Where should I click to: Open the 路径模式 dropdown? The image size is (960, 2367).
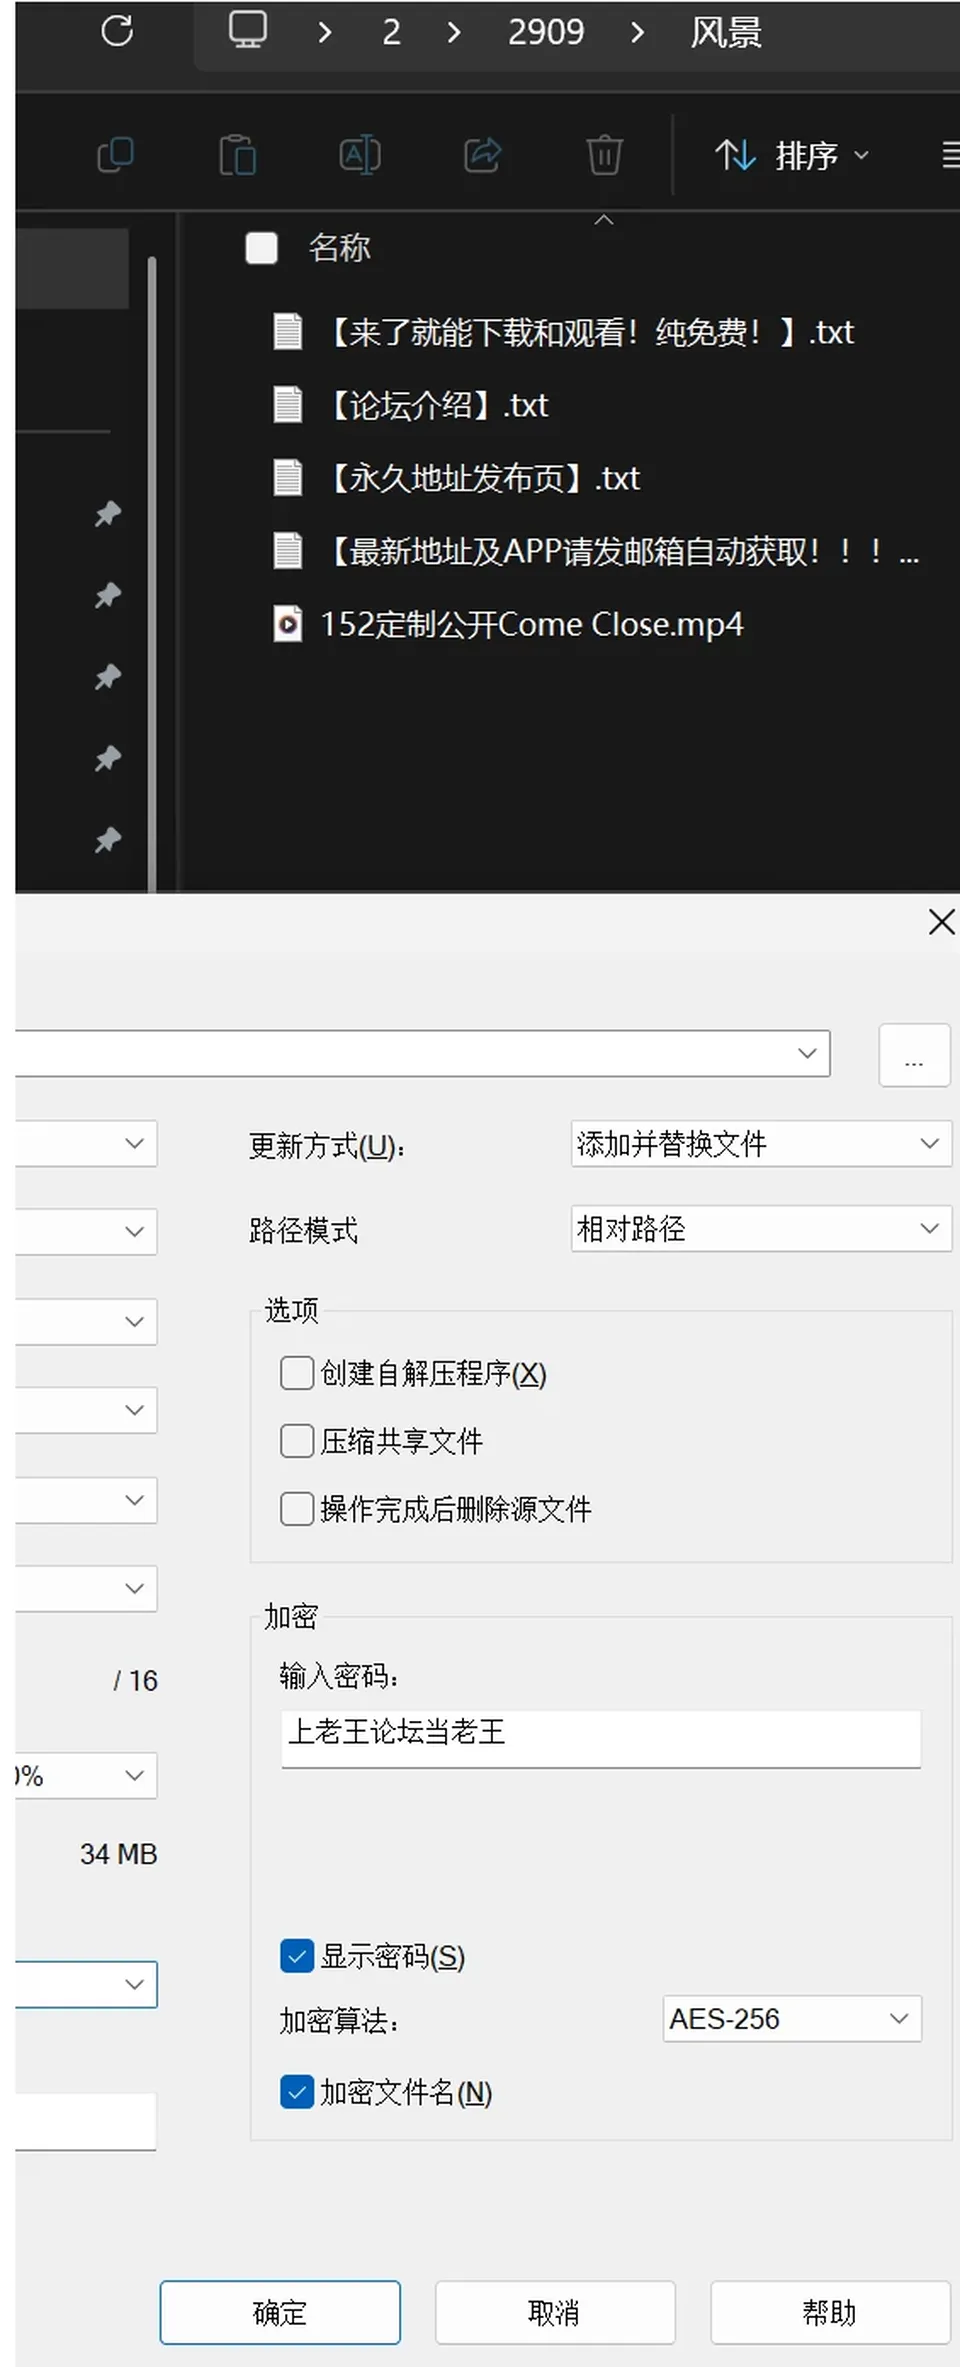point(761,1228)
